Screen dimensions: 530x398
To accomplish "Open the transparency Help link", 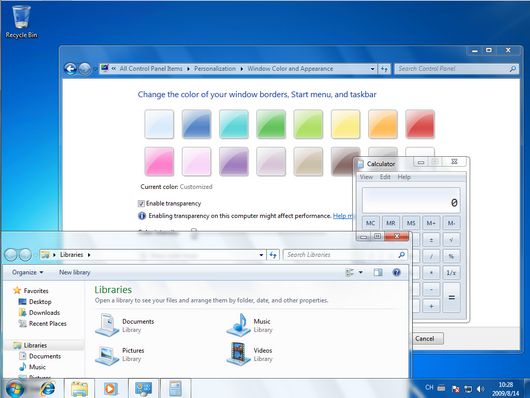I will [343, 216].
